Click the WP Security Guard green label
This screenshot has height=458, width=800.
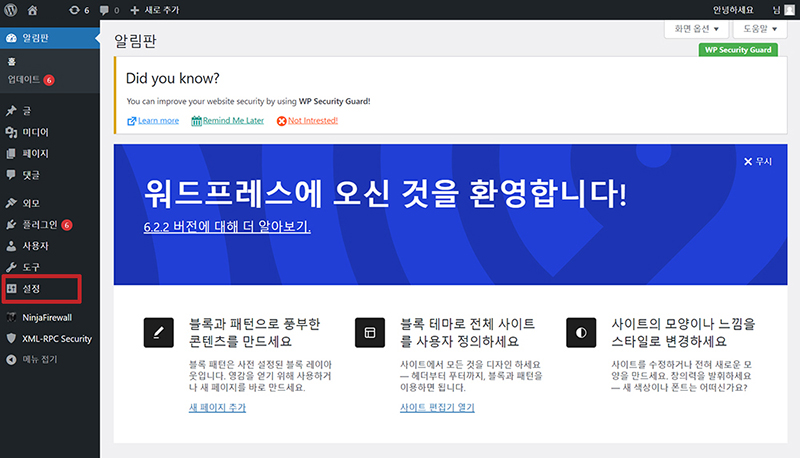pyautogui.click(x=738, y=49)
